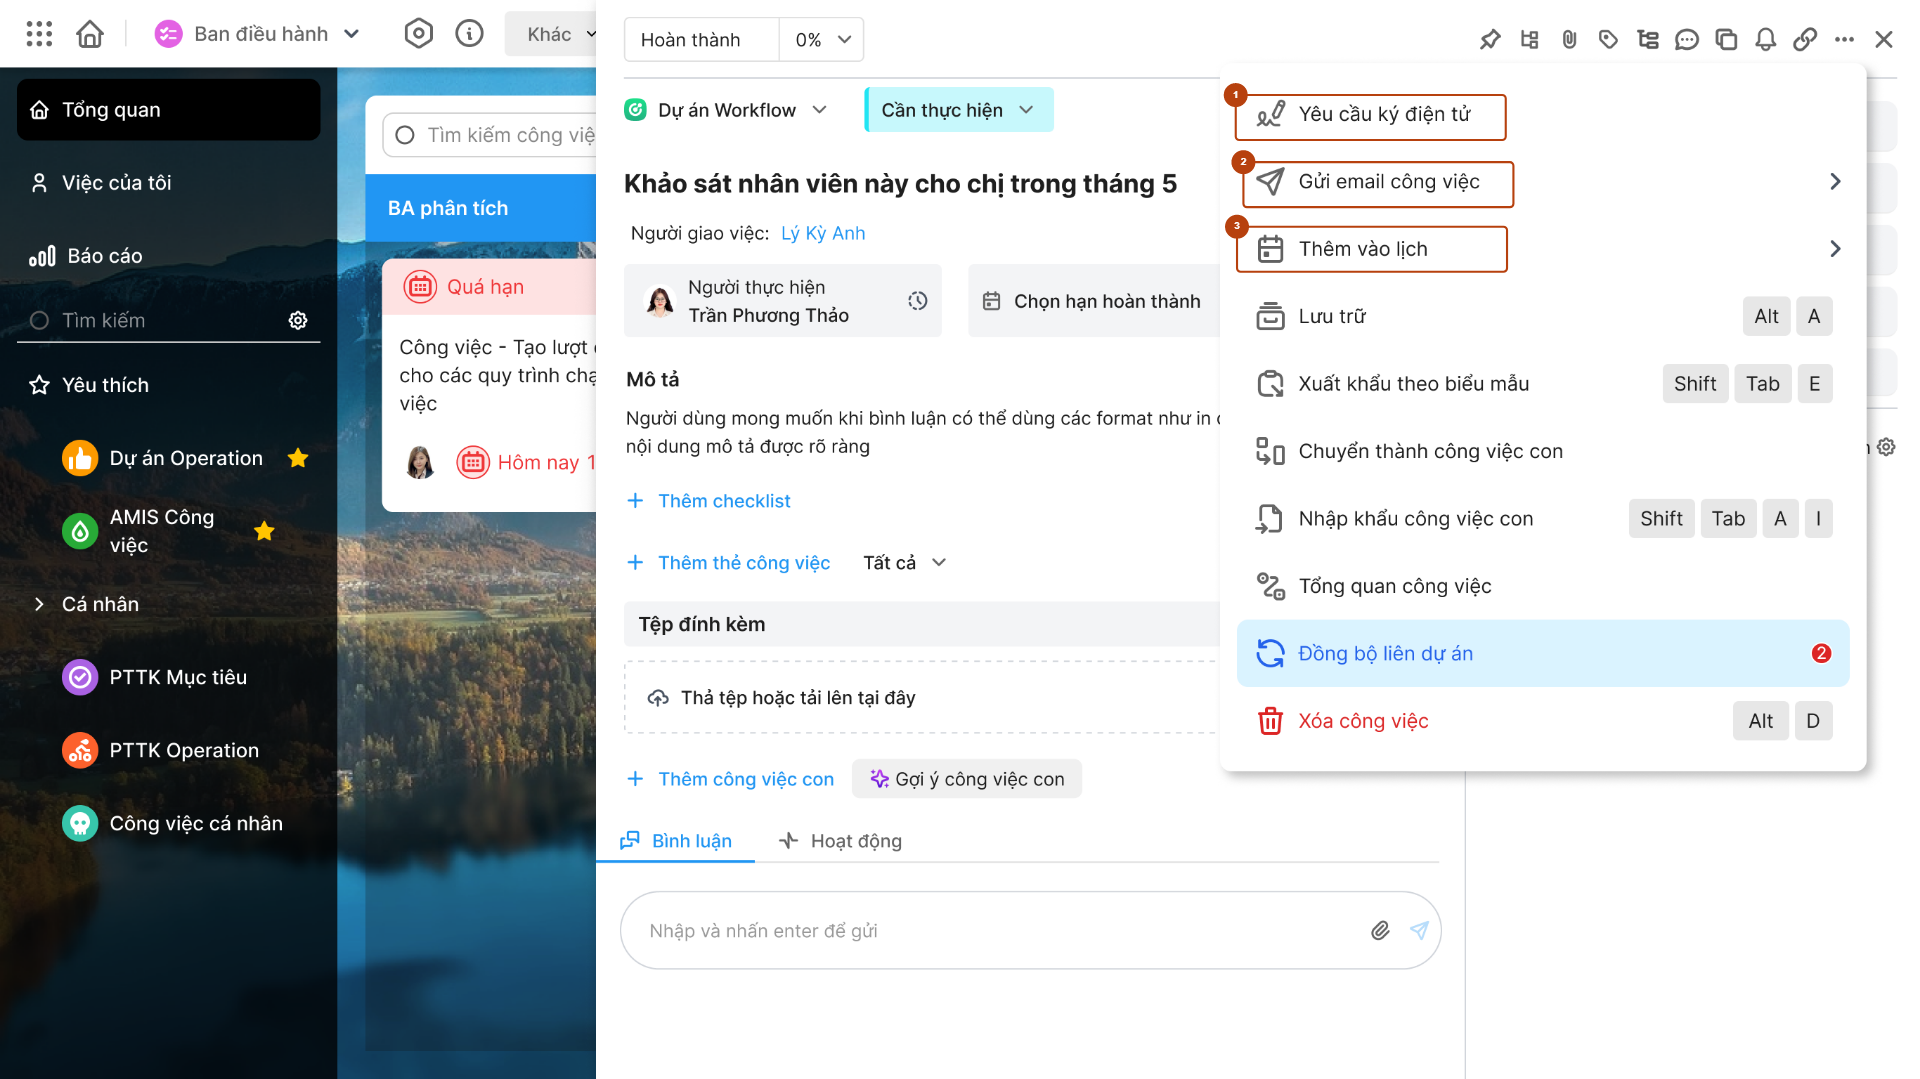Screen dimensions: 1920x1079
Task: Attach a file via paperclip toolbar icon
Action: 1569,40
